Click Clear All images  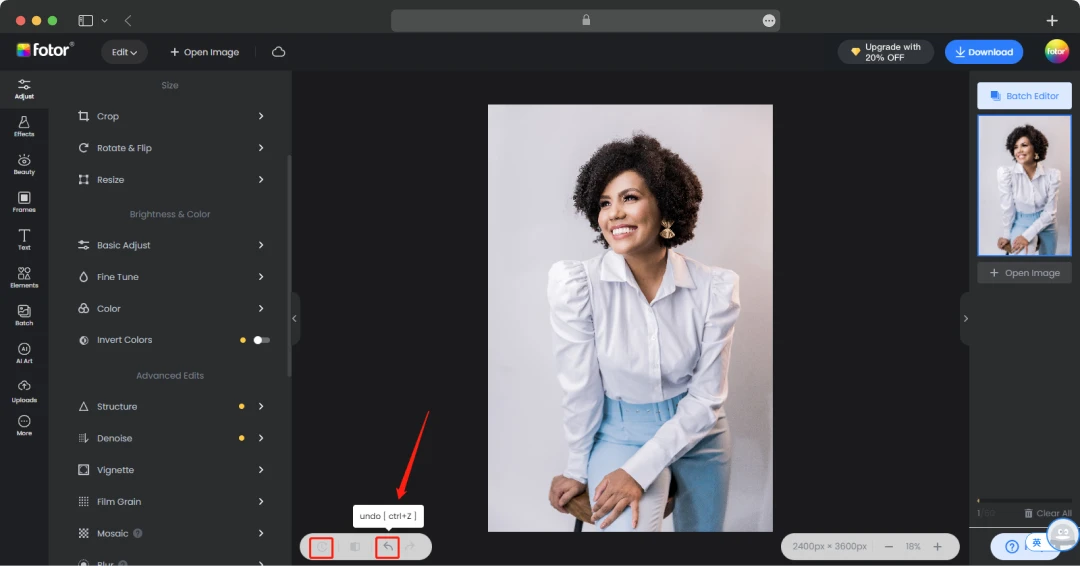click(x=1048, y=513)
